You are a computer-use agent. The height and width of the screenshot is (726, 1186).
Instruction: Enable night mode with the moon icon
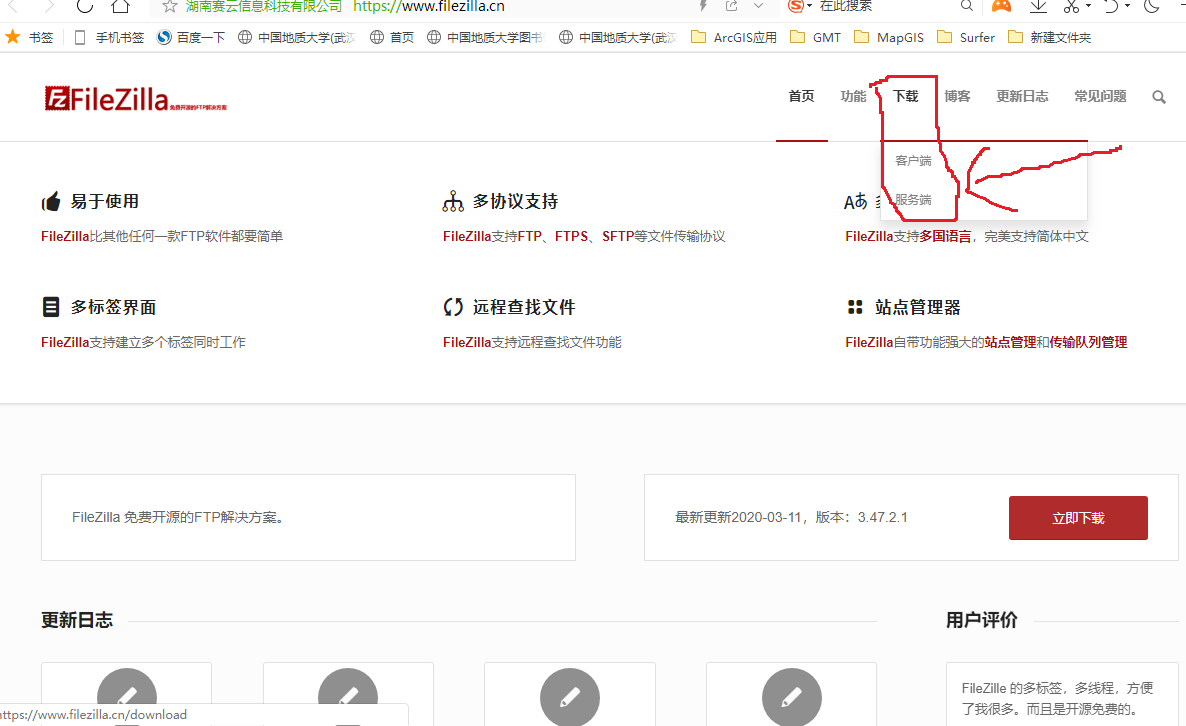(x=1153, y=7)
